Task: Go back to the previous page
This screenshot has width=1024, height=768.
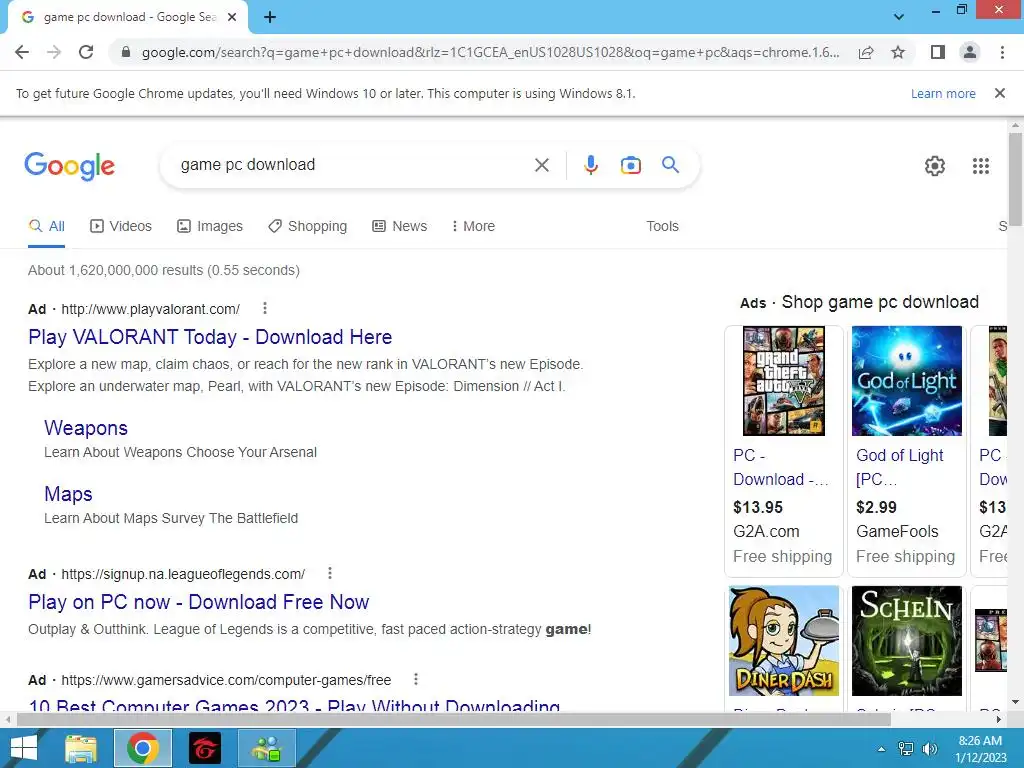Action: [22, 52]
